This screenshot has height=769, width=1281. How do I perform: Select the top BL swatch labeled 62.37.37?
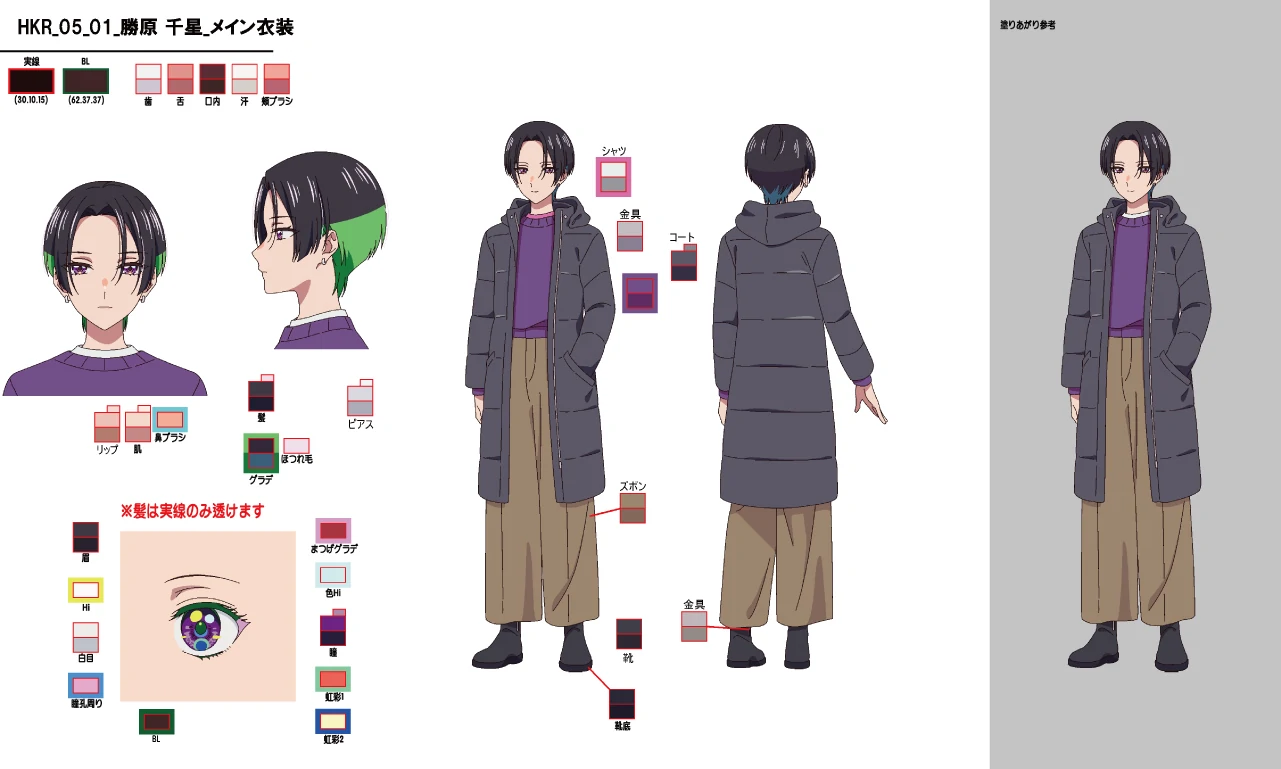(x=85, y=80)
